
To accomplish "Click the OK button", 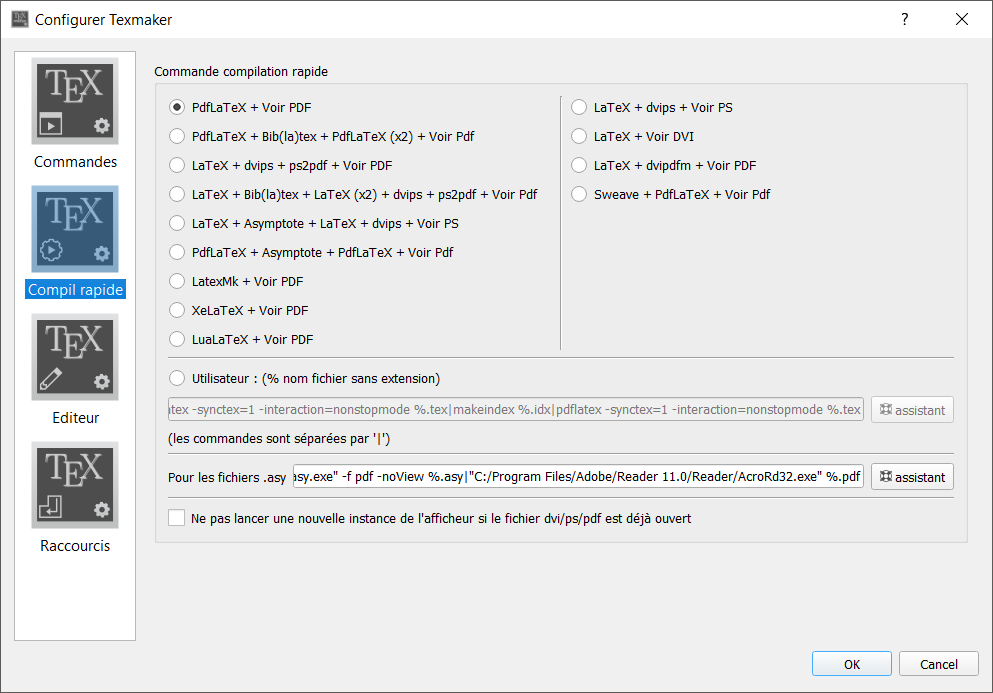I will click(851, 664).
